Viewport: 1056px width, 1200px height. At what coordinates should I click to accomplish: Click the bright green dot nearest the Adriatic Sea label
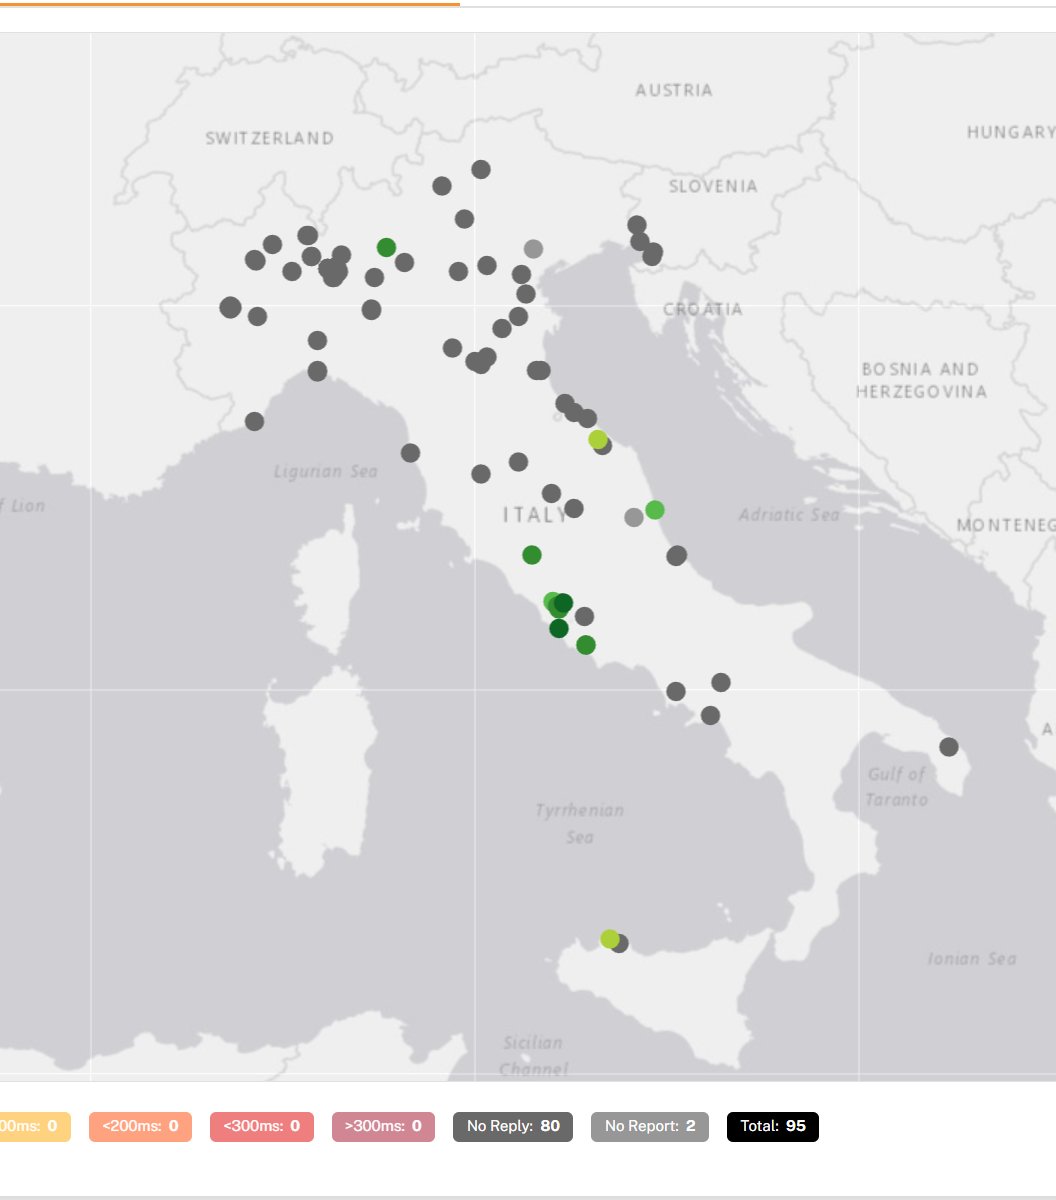tap(654, 510)
